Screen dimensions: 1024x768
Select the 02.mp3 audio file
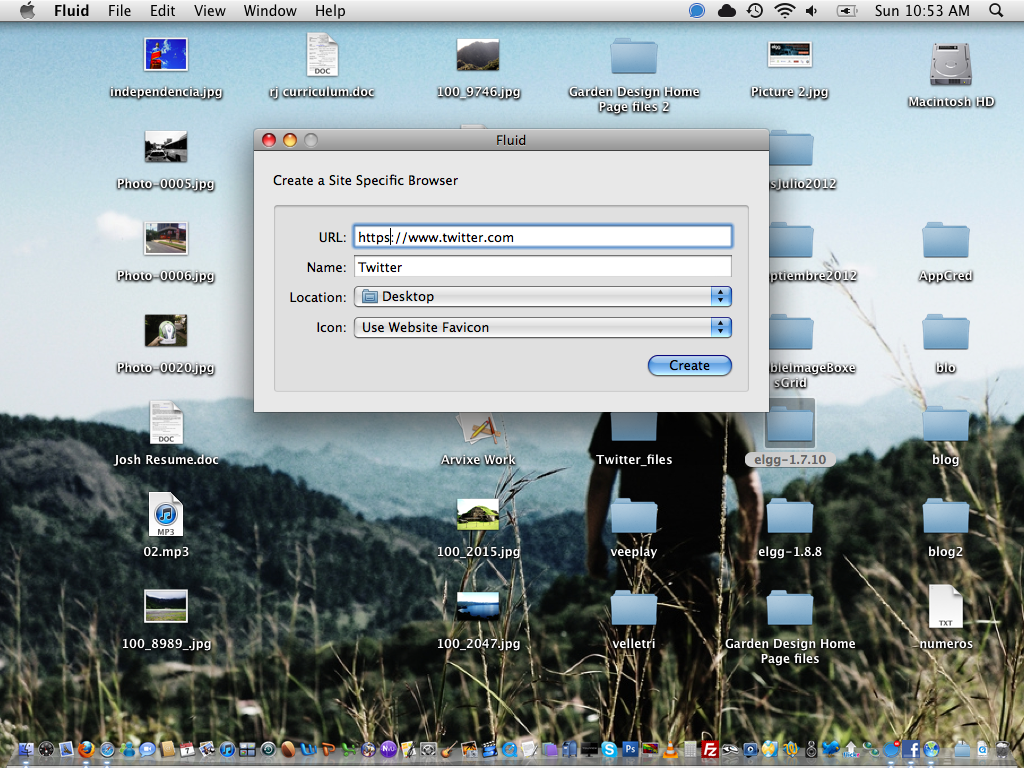tap(166, 515)
